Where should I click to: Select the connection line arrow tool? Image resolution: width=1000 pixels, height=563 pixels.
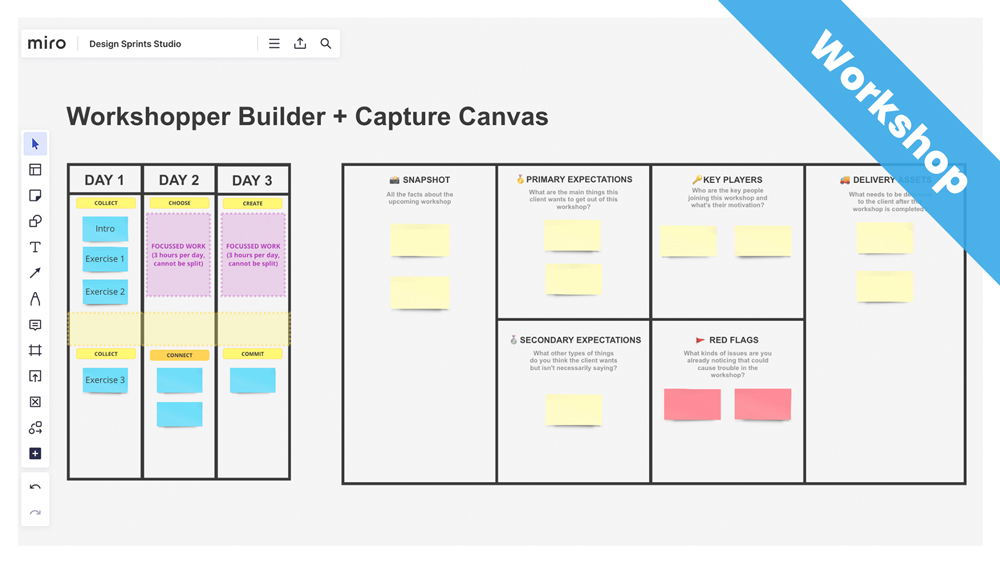pyautogui.click(x=35, y=273)
